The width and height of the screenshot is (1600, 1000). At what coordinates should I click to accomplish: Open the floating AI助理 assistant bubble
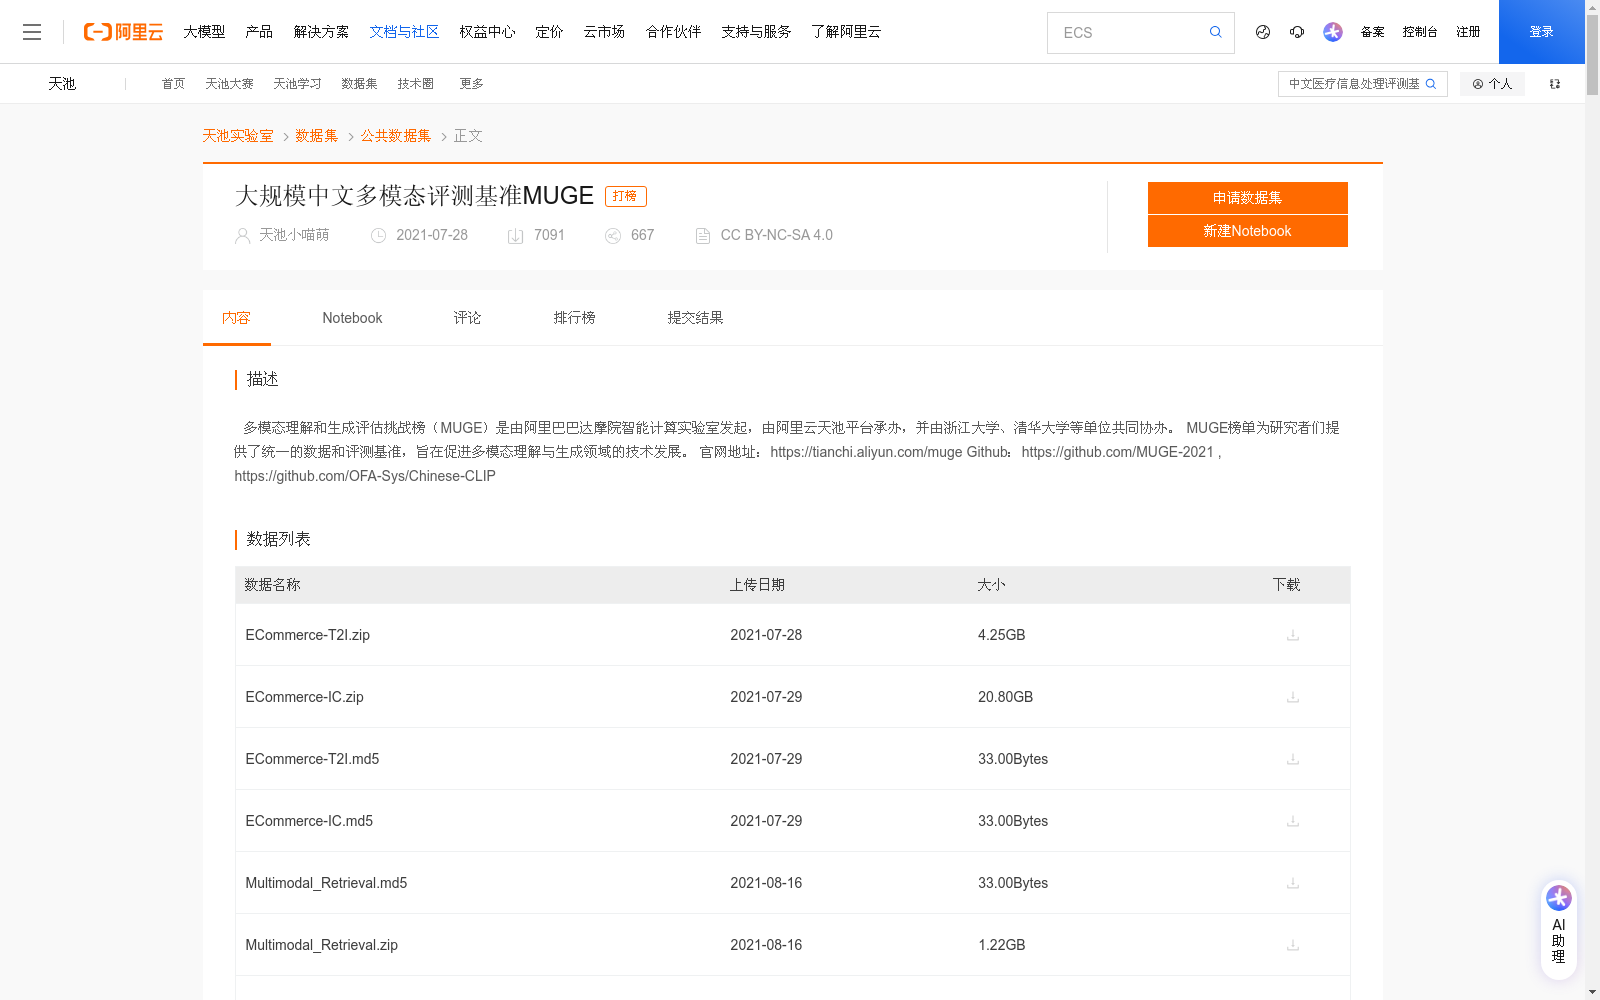coord(1558,926)
